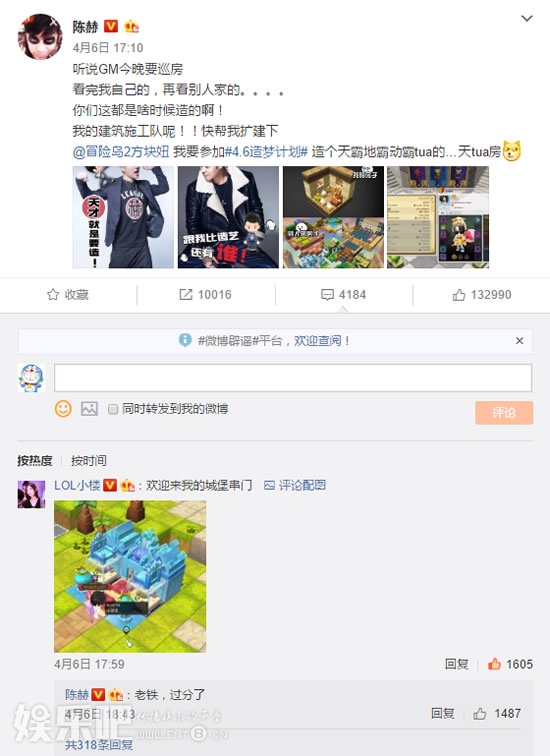Screen dimensions: 550x756
Task: Click the insert image icon in comment box
Action: (89, 409)
